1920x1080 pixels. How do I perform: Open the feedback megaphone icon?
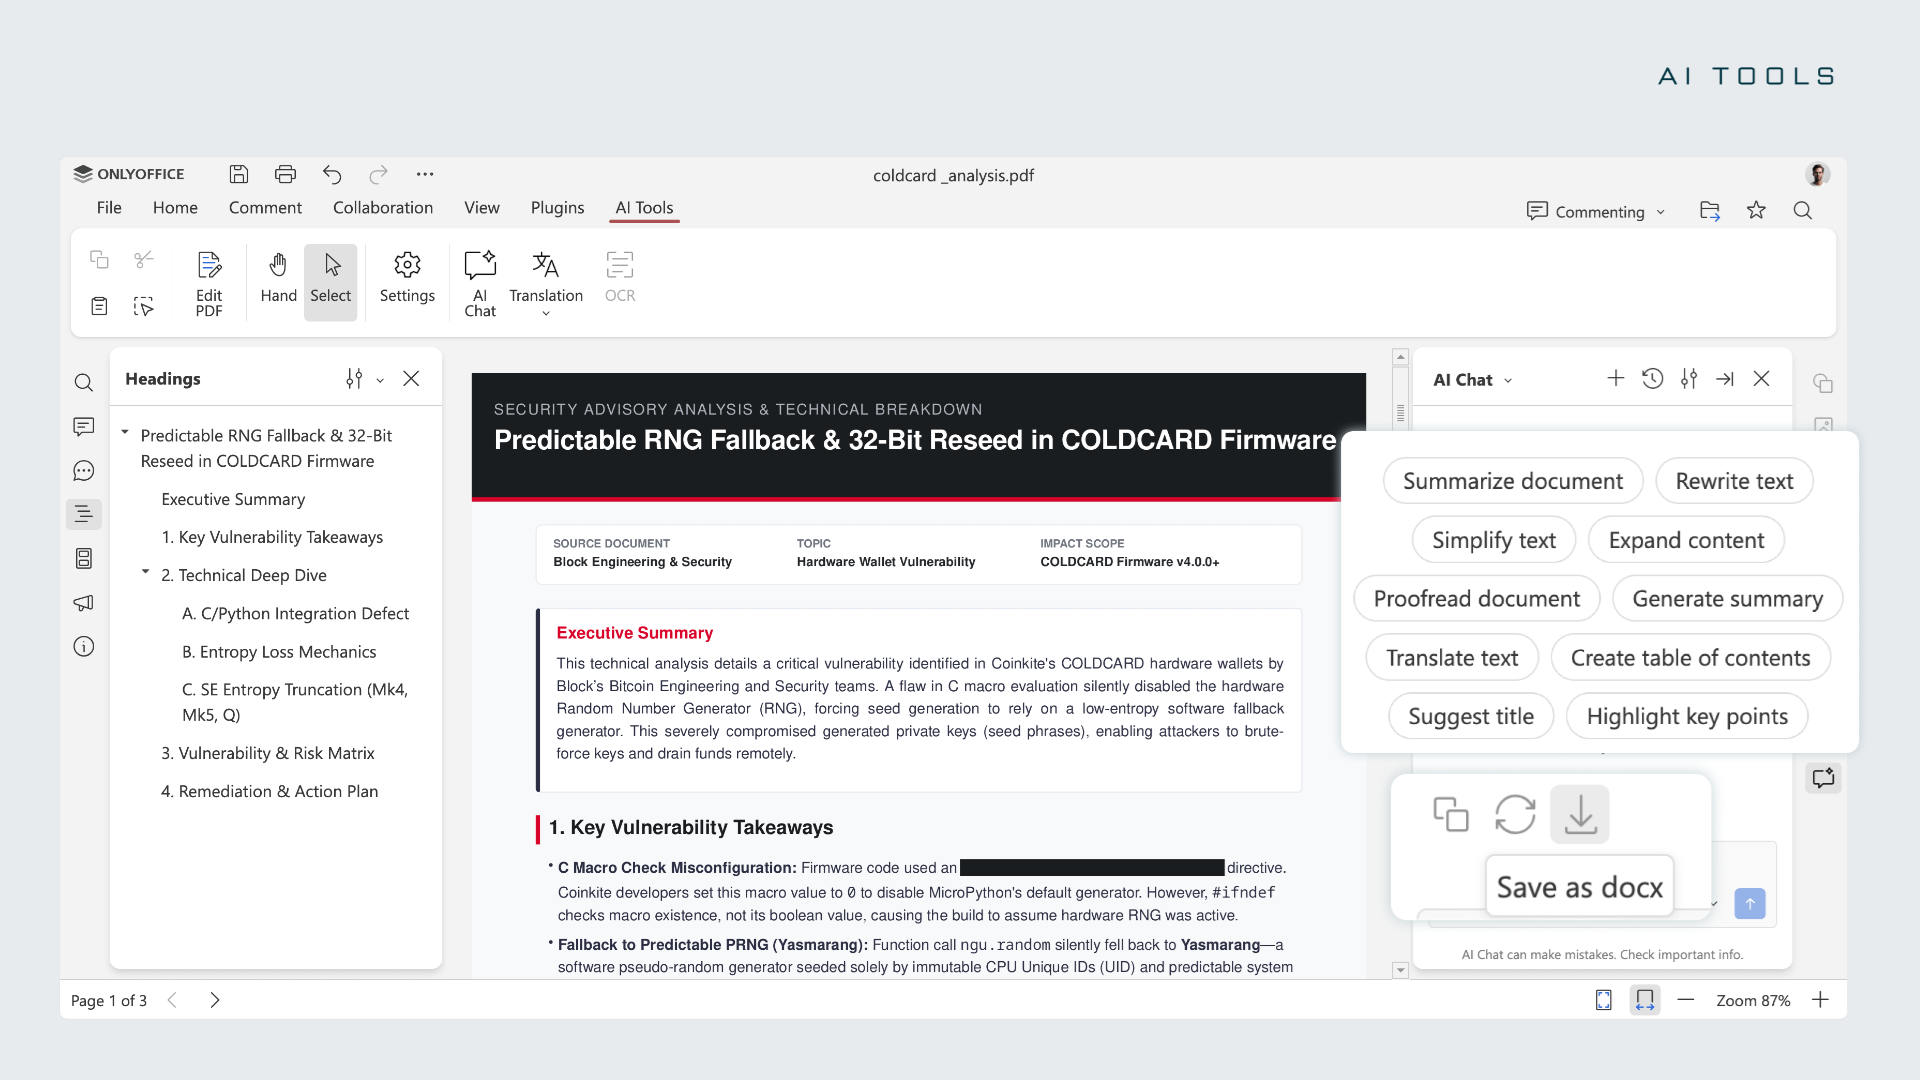pyautogui.click(x=84, y=602)
